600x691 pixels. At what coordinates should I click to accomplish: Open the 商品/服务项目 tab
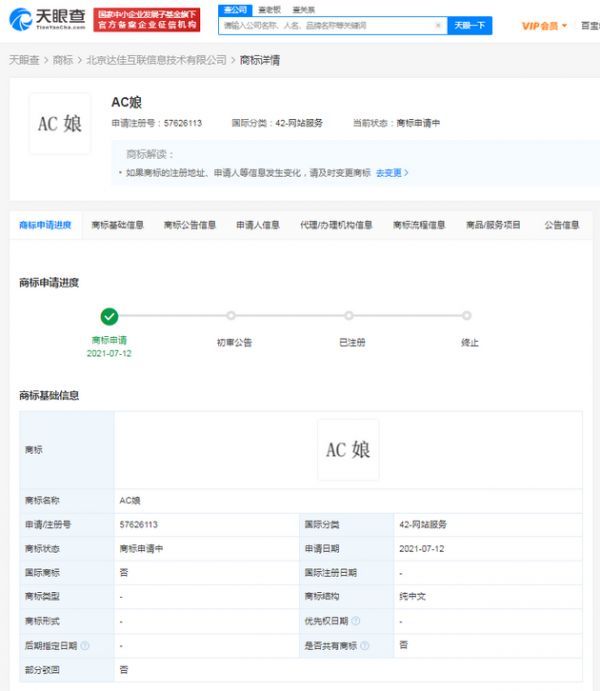tap(493, 225)
